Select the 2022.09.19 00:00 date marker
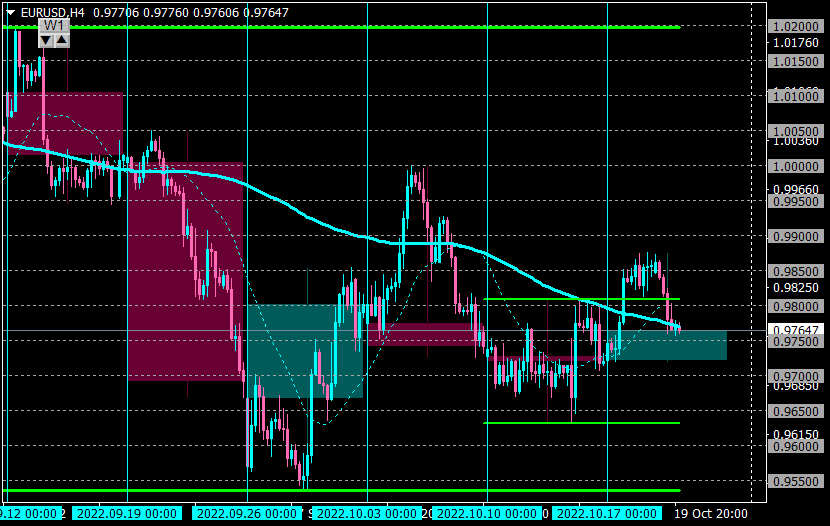Screen dimensions: 830x526 tap(127, 513)
